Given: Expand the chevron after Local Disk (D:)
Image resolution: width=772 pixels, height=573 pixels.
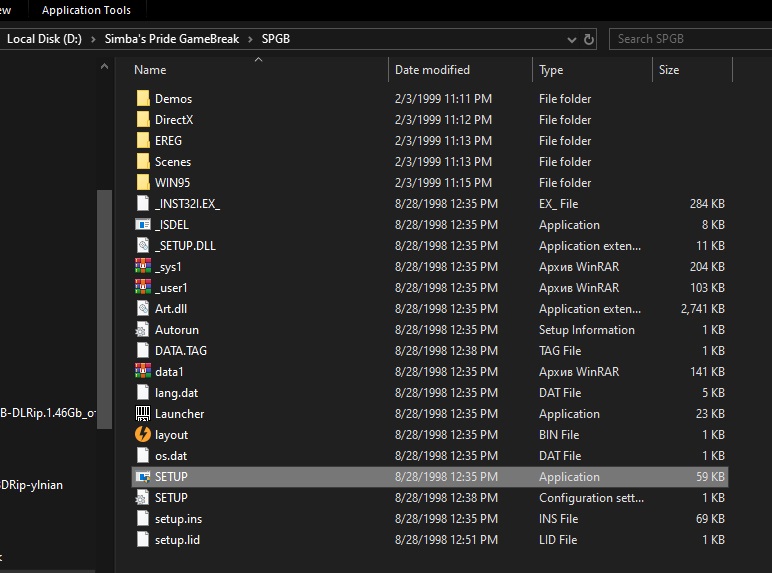Looking at the screenshot, I should (x=93, y=39).
